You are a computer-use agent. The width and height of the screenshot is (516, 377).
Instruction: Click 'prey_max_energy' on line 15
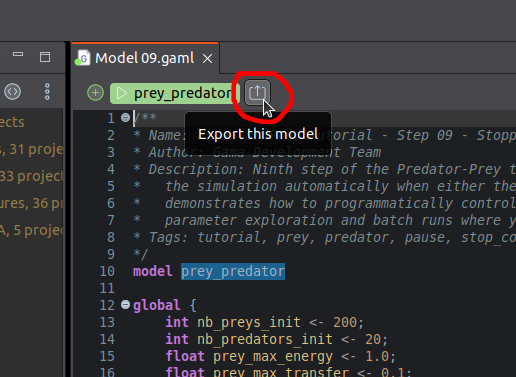pyautogui.click(x=273, y=357)
